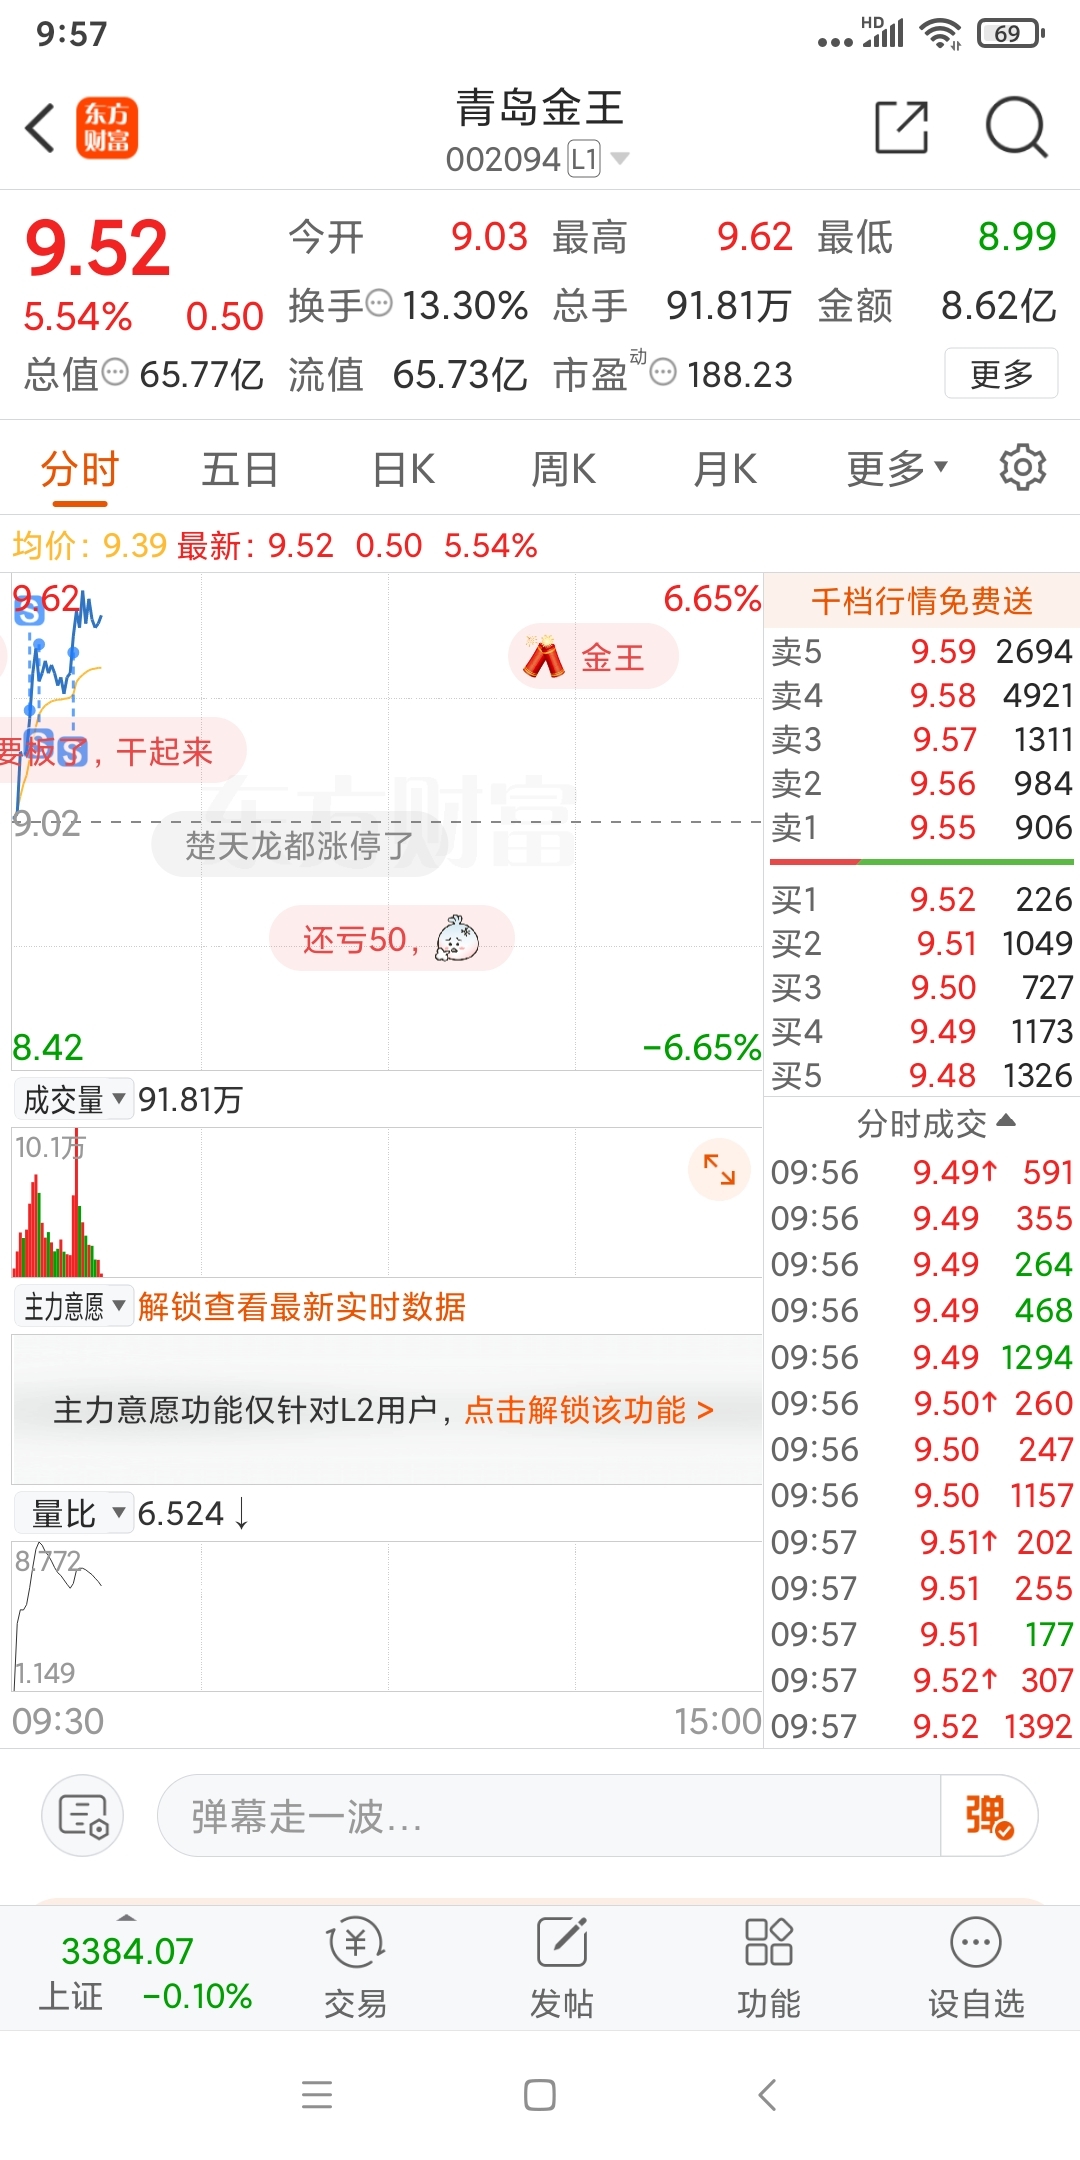
Task: Tap the 买3 9.50 order row
Action: click(x=922, y=987)
